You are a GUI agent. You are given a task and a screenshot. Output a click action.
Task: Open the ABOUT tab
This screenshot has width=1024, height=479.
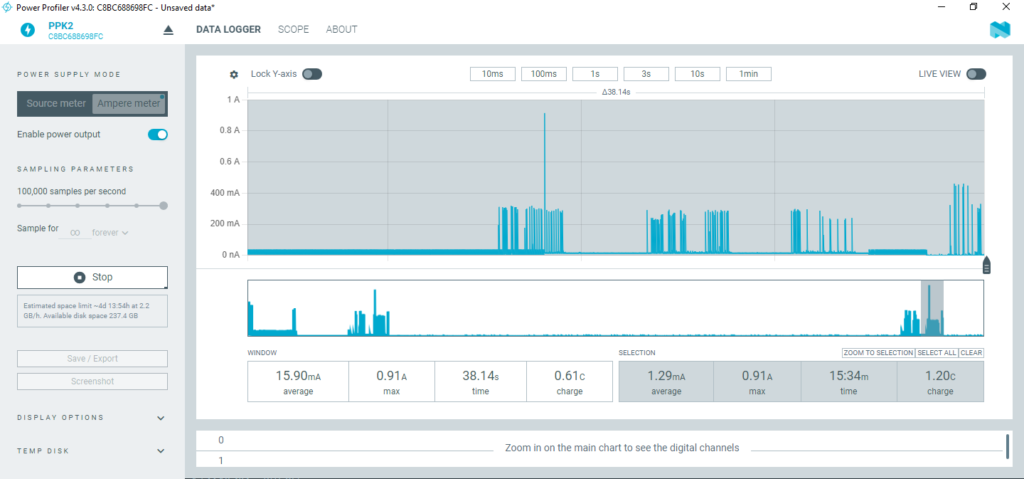342,29
